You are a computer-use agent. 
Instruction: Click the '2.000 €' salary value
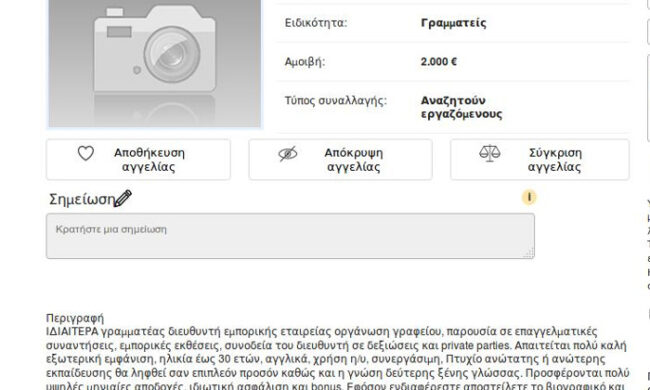coord(439,62)
